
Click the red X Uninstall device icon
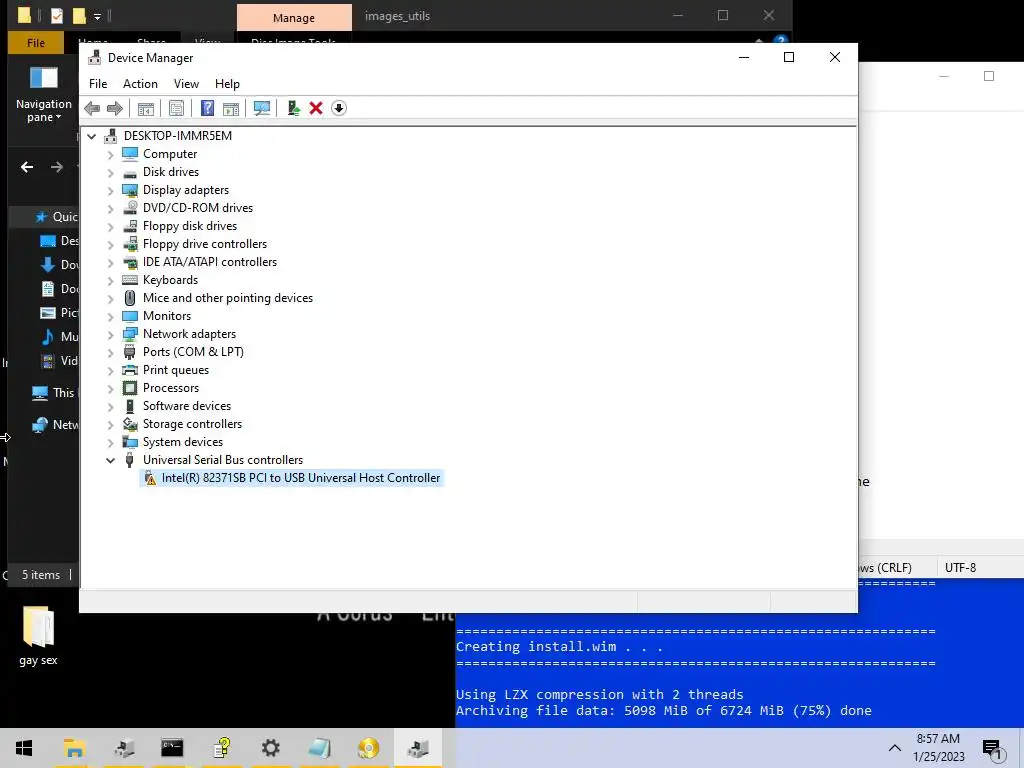[x=316, y=108]
